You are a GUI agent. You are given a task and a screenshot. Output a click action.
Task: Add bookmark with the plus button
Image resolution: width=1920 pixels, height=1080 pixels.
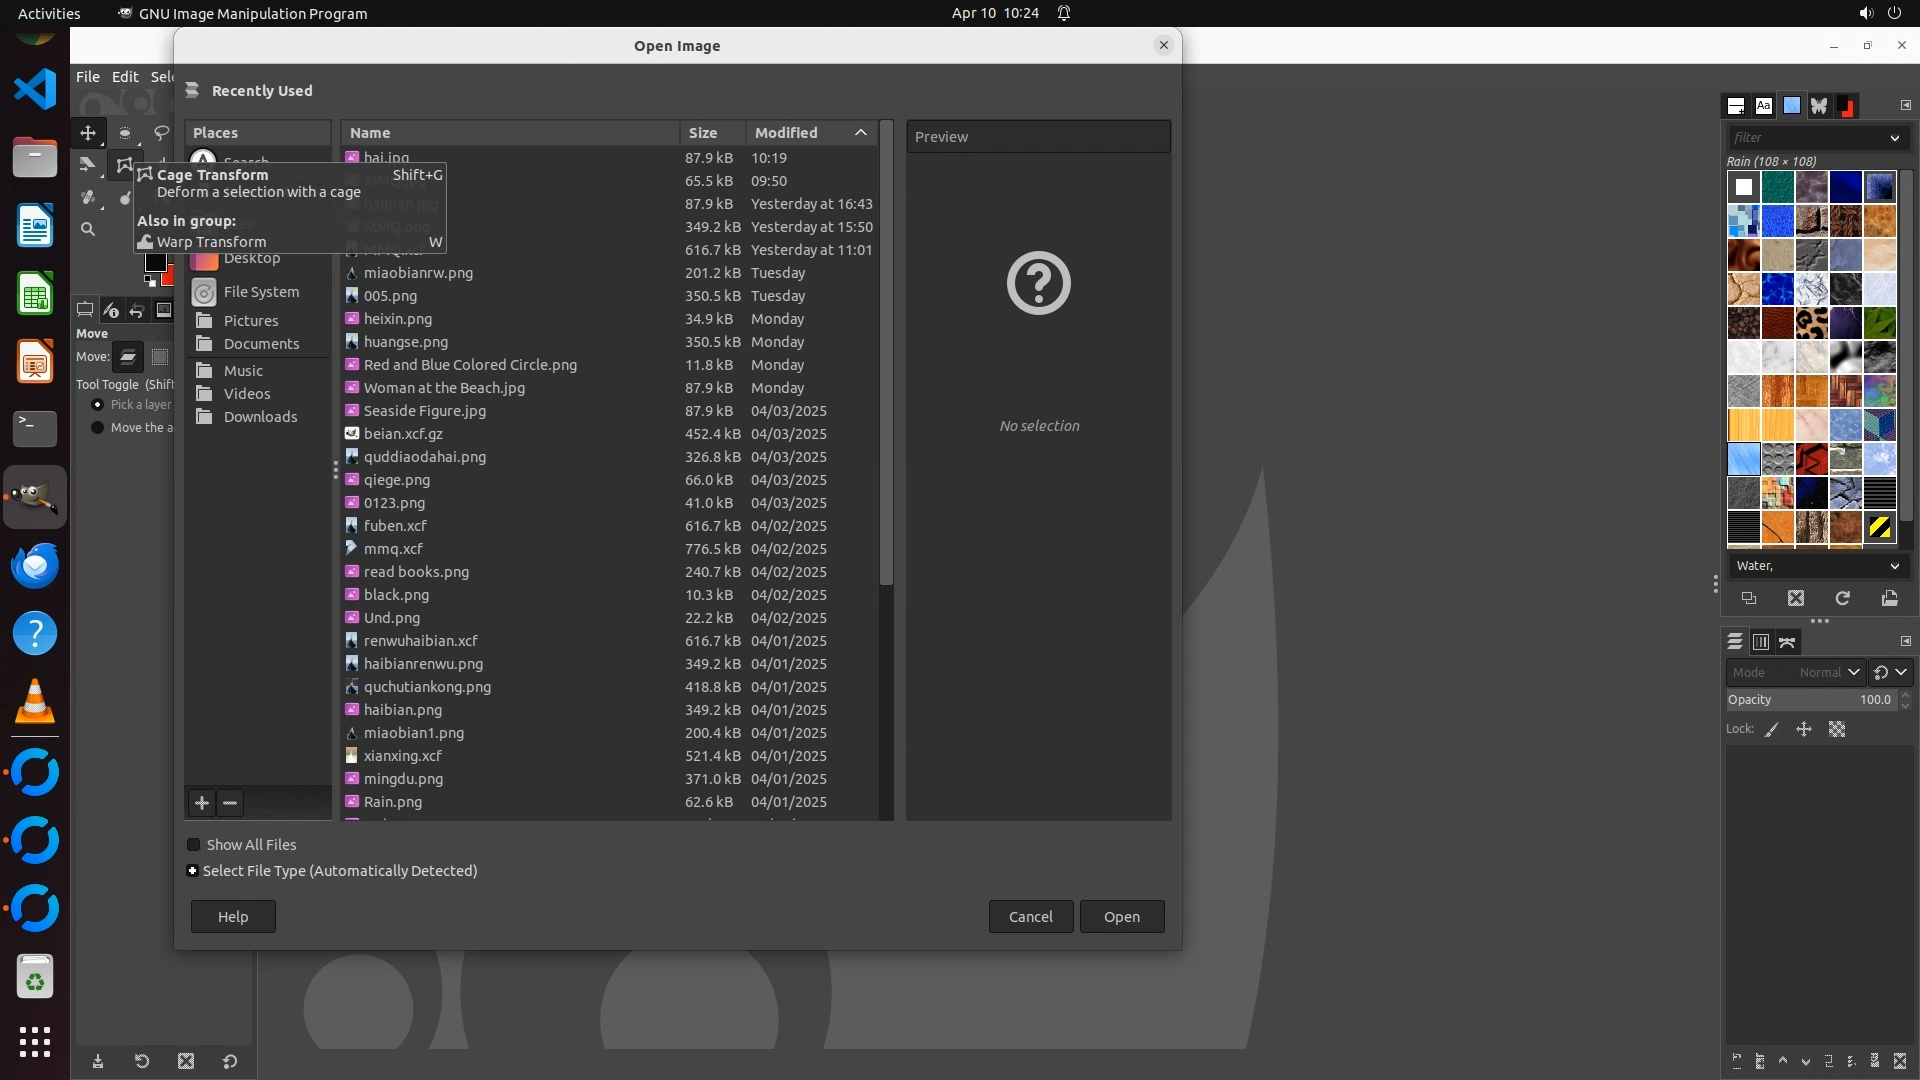click(202, 803)
